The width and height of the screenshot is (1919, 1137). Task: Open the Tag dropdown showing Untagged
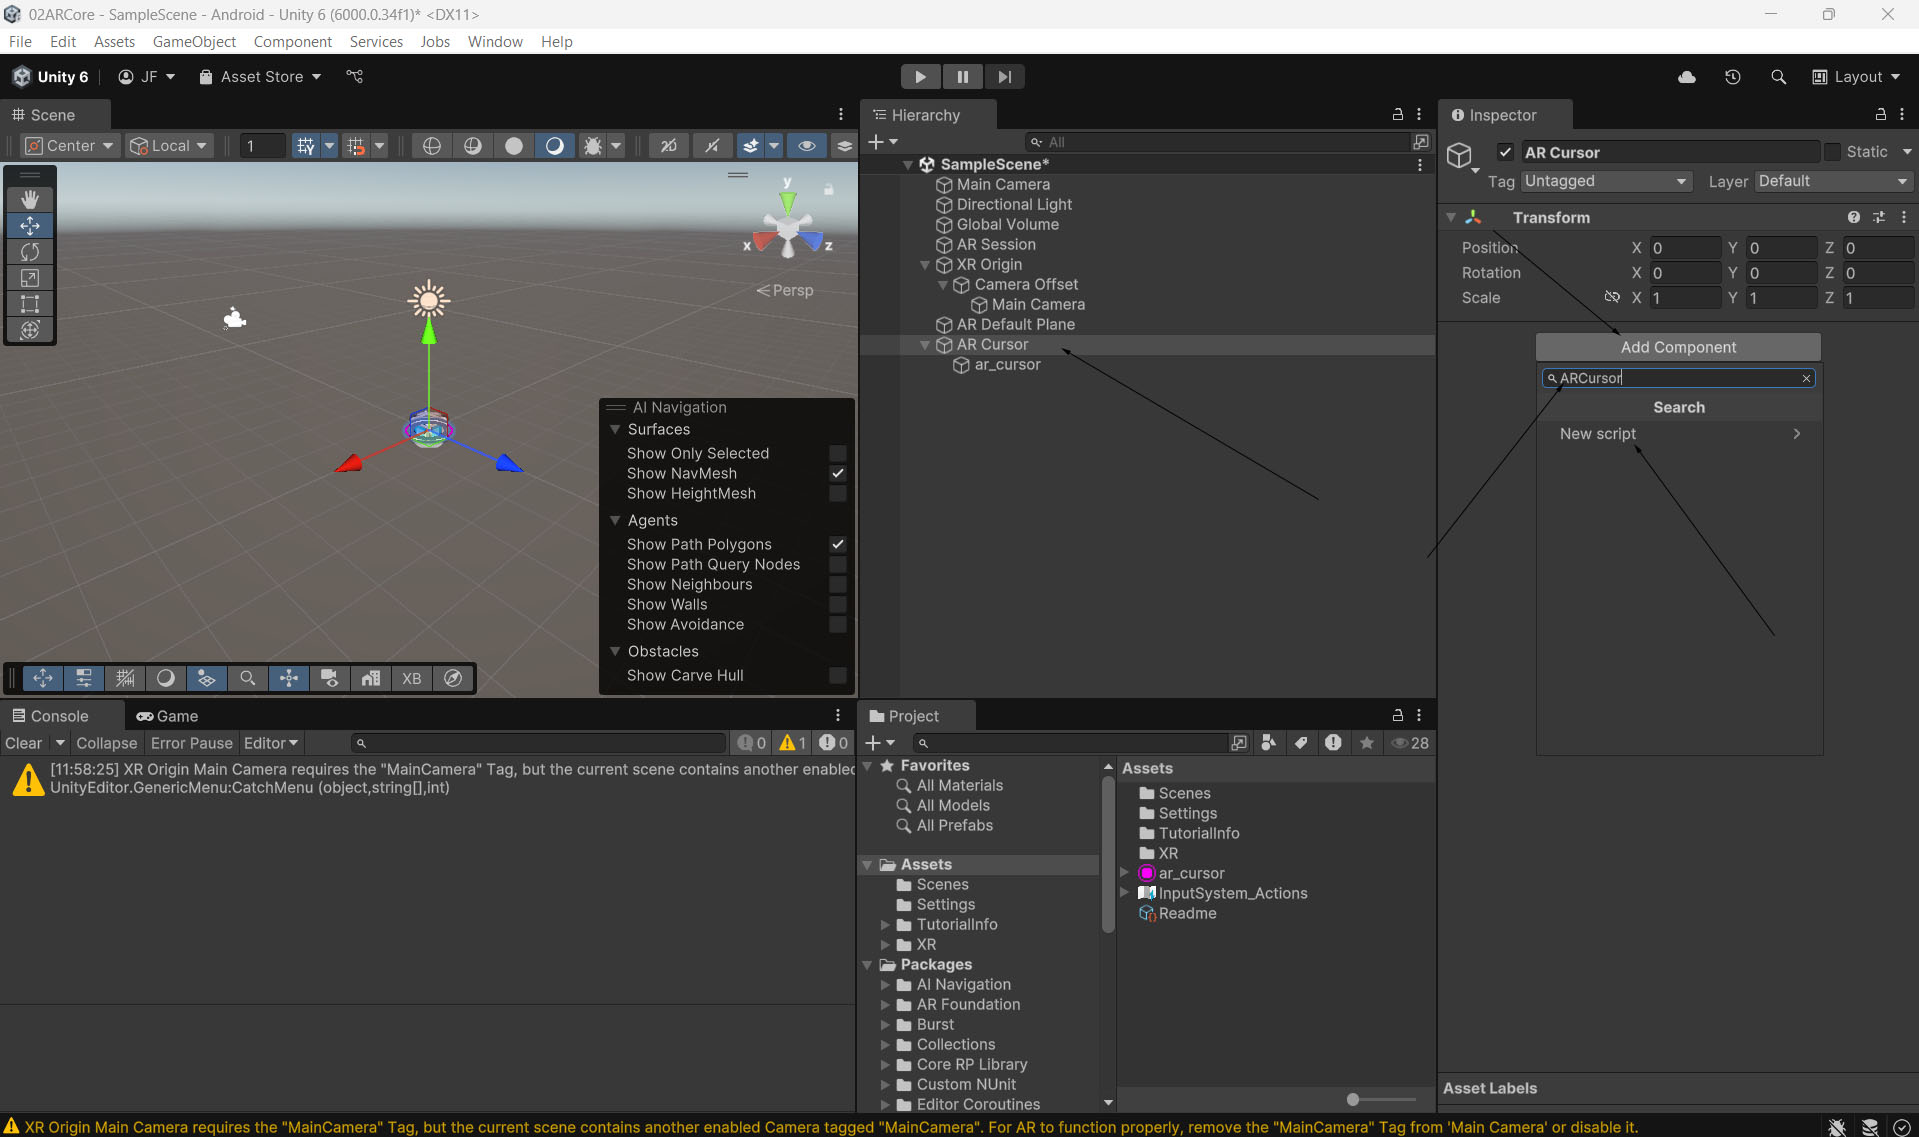click(1605, 181)
